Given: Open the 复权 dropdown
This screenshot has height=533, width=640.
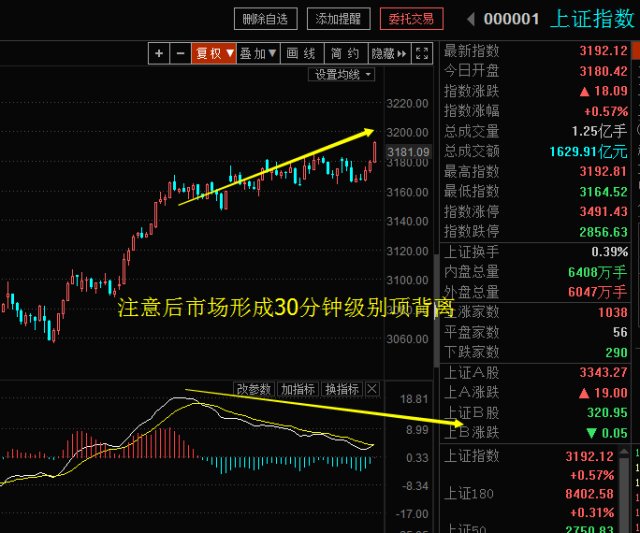Looking at the screenshot, I should (214, 53).
